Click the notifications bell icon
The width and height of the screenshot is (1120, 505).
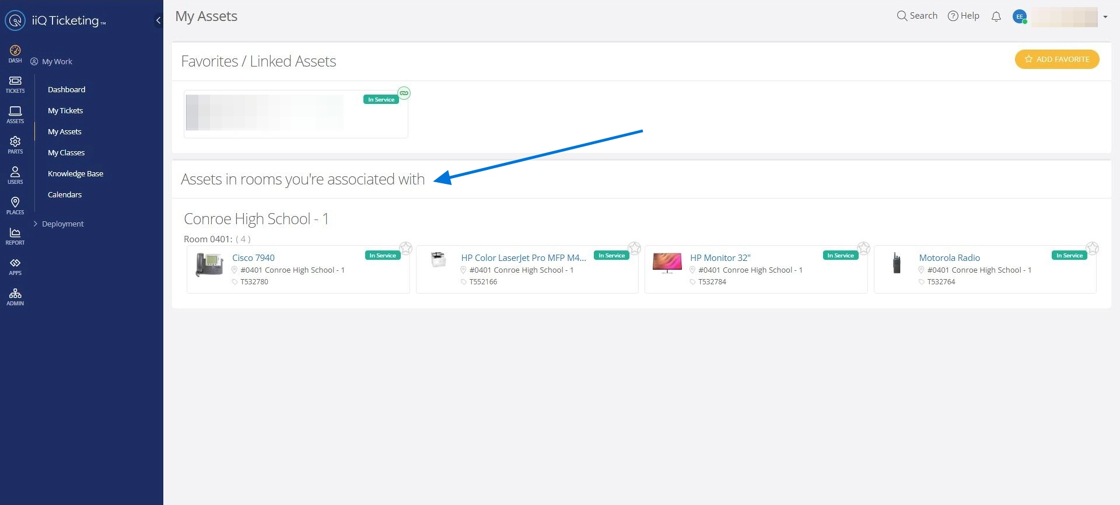coord(996,16)
